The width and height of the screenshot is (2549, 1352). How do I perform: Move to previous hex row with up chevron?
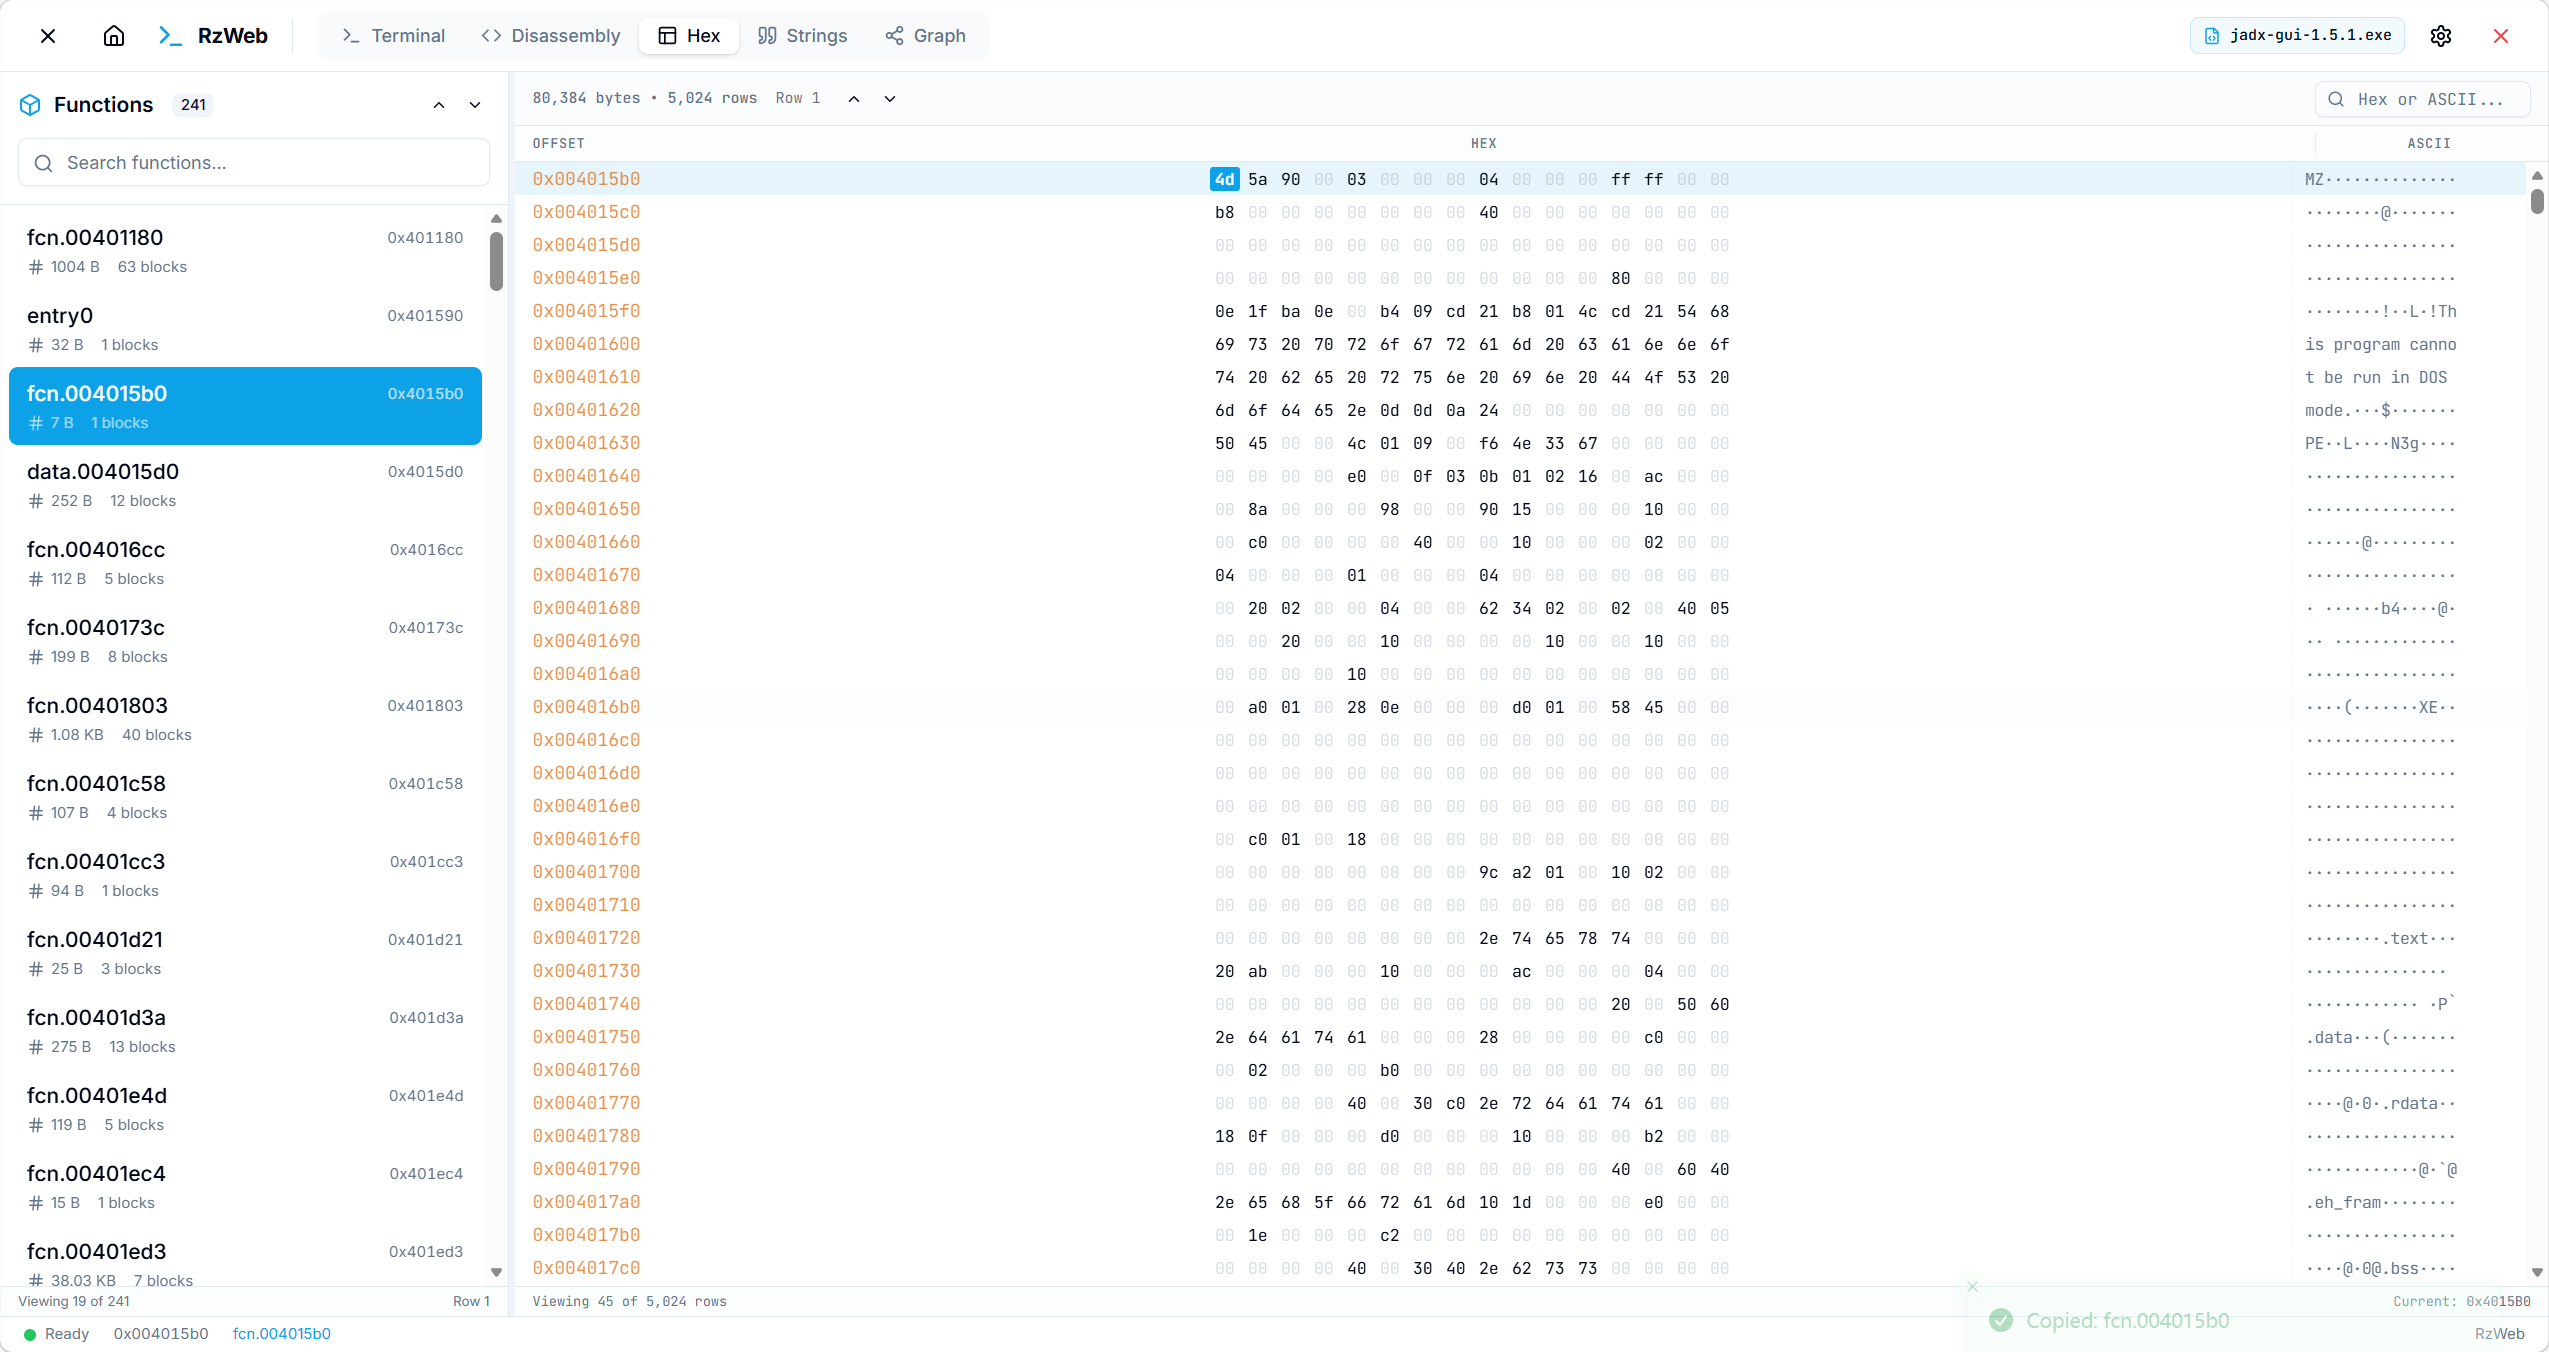pyautogui.click(x=854, y=98)
